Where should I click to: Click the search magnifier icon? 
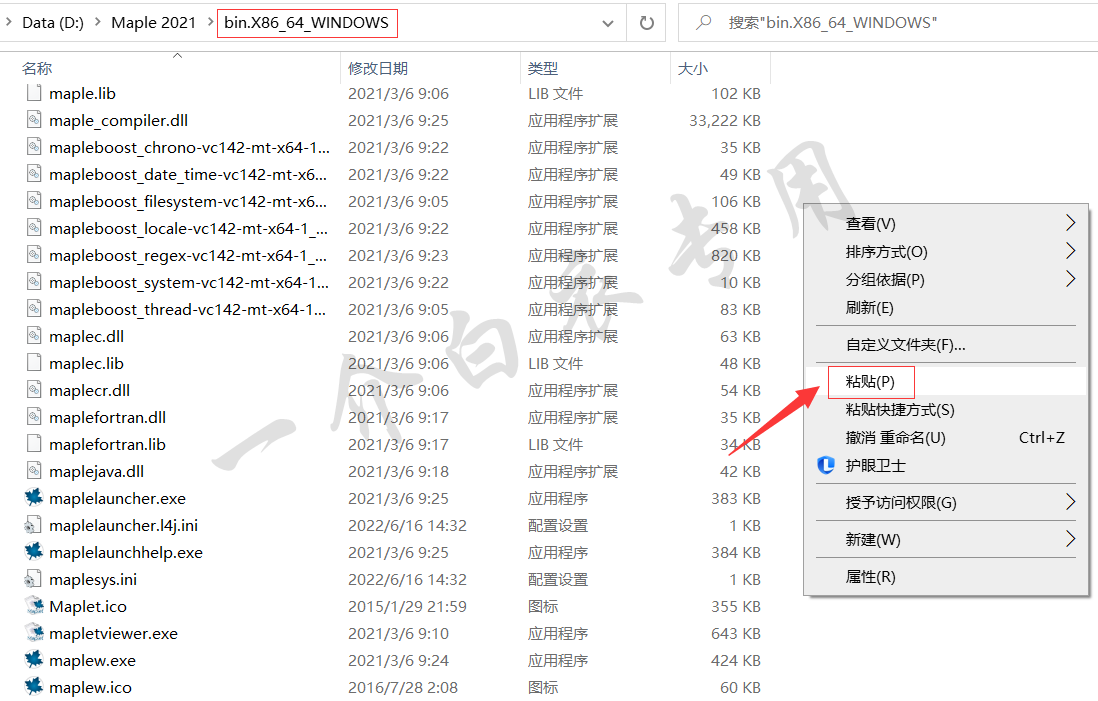pyautogui.click(x=703, y=22)
